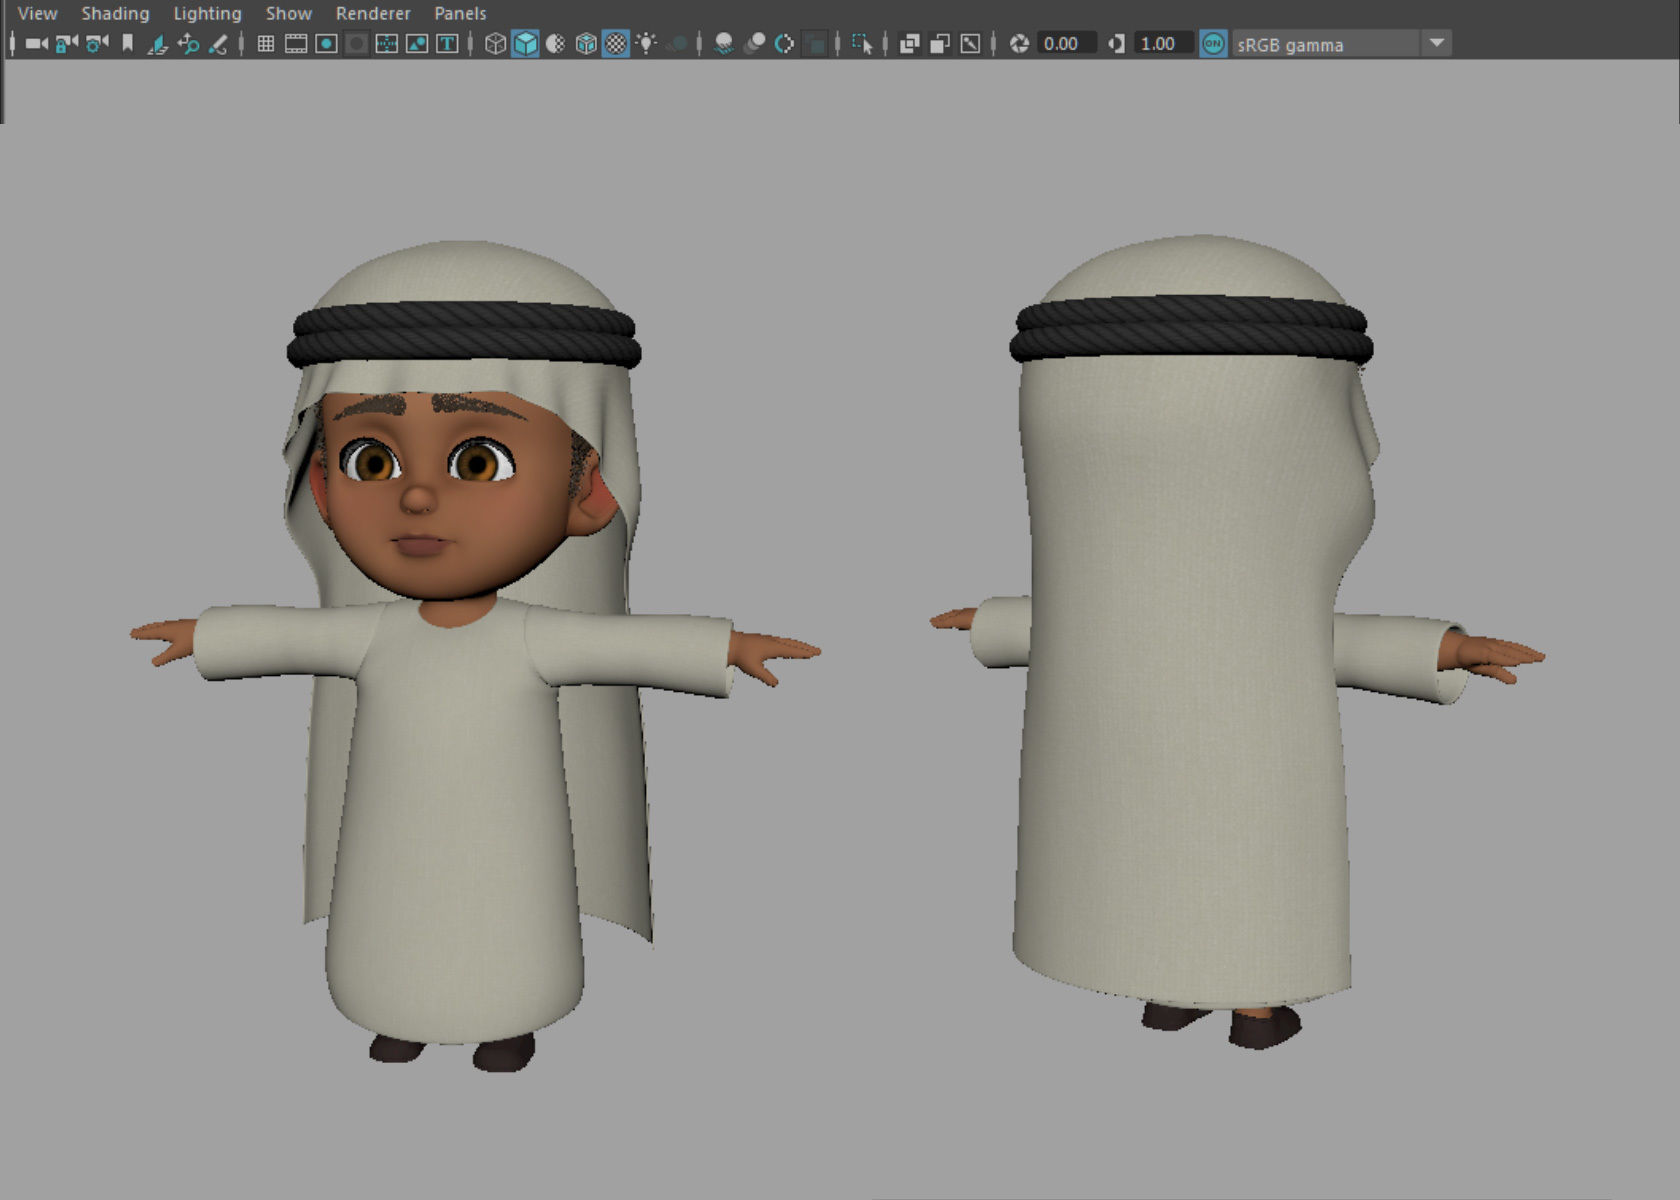
Task: Toggle the Film Gate icon
Action: (295, 43)
